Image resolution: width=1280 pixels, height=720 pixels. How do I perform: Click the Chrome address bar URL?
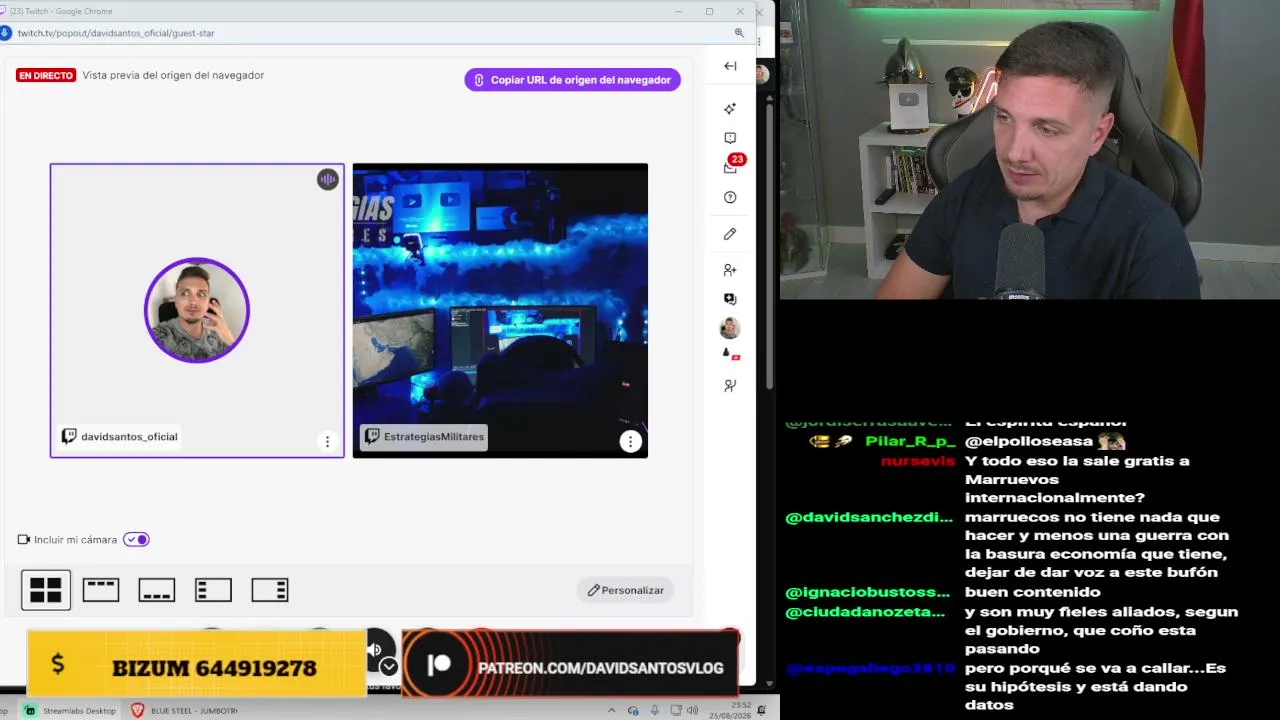point(116,33)
